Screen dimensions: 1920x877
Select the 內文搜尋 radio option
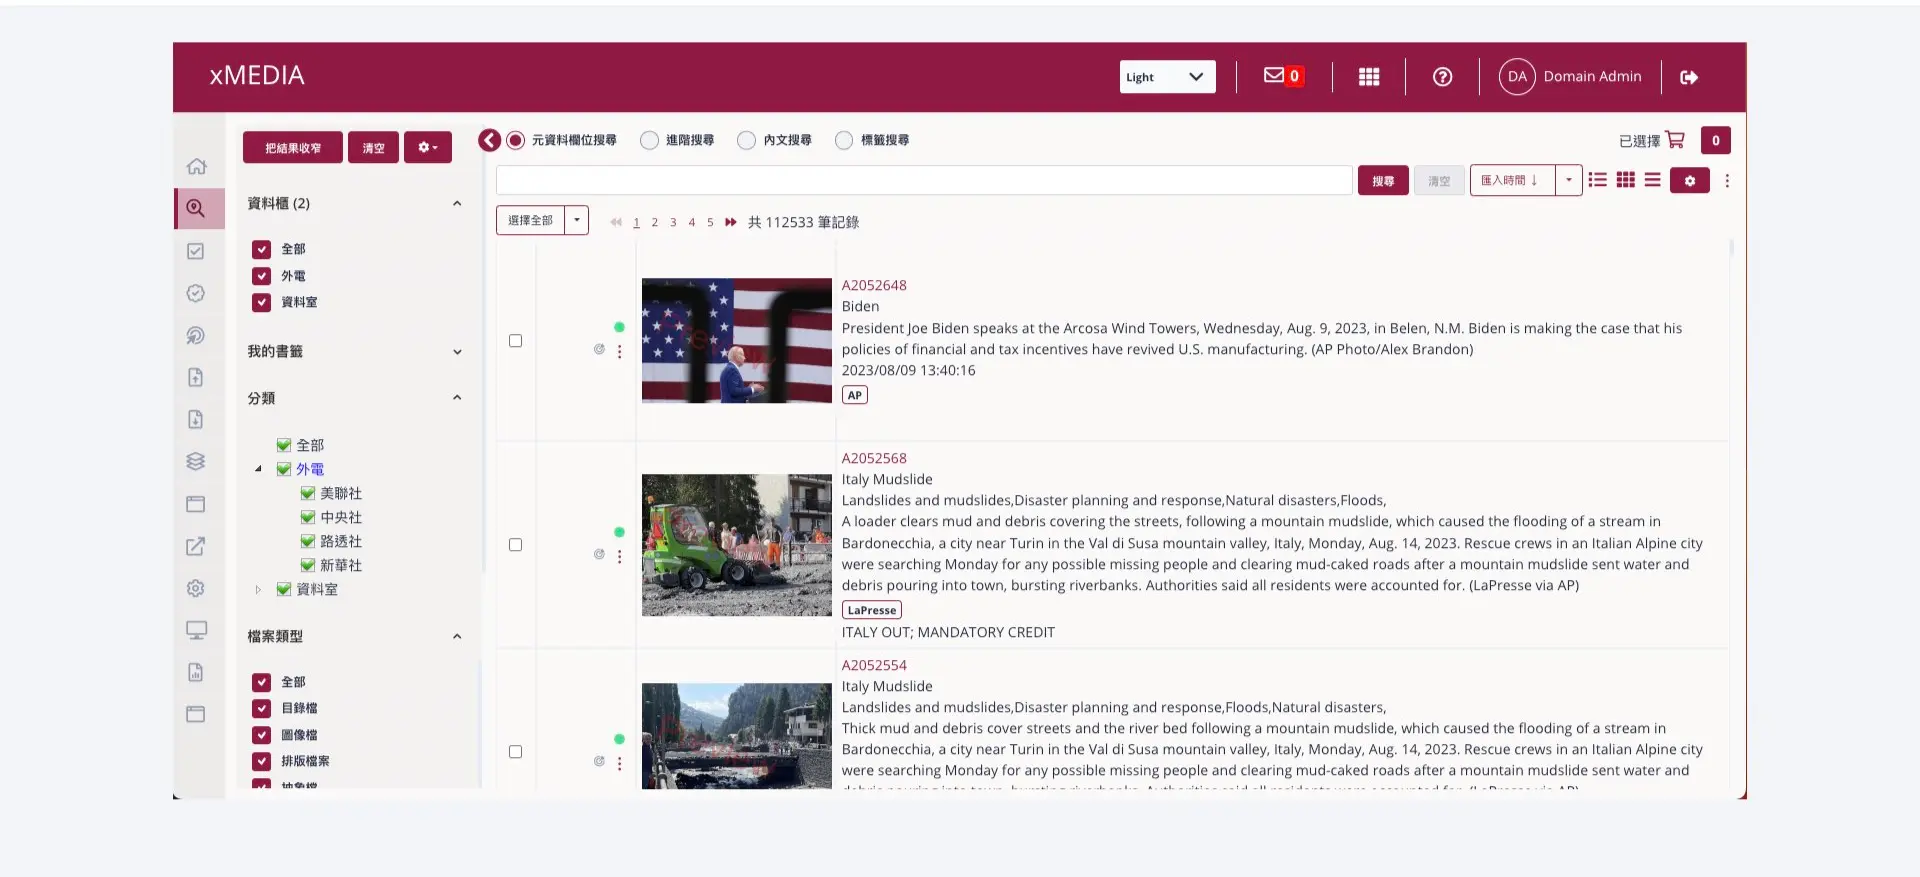point(747,140)
